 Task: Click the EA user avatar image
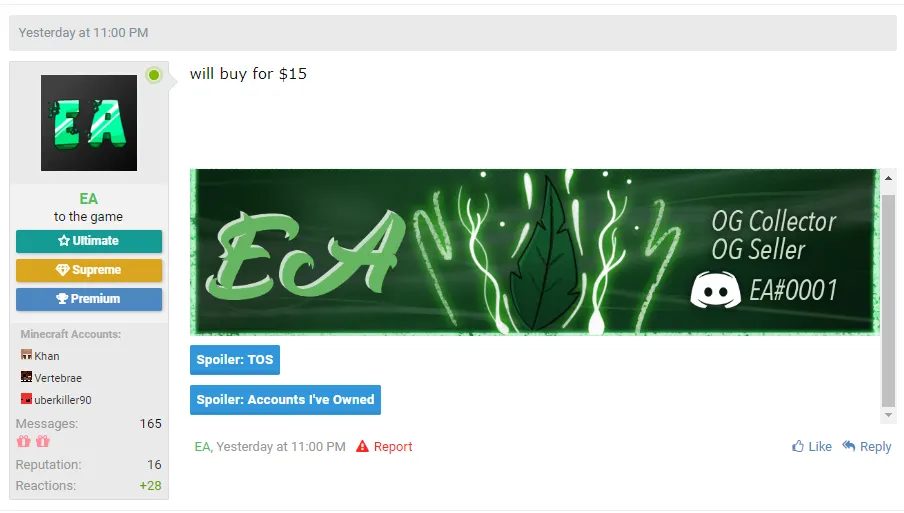[x=89, y=123]
